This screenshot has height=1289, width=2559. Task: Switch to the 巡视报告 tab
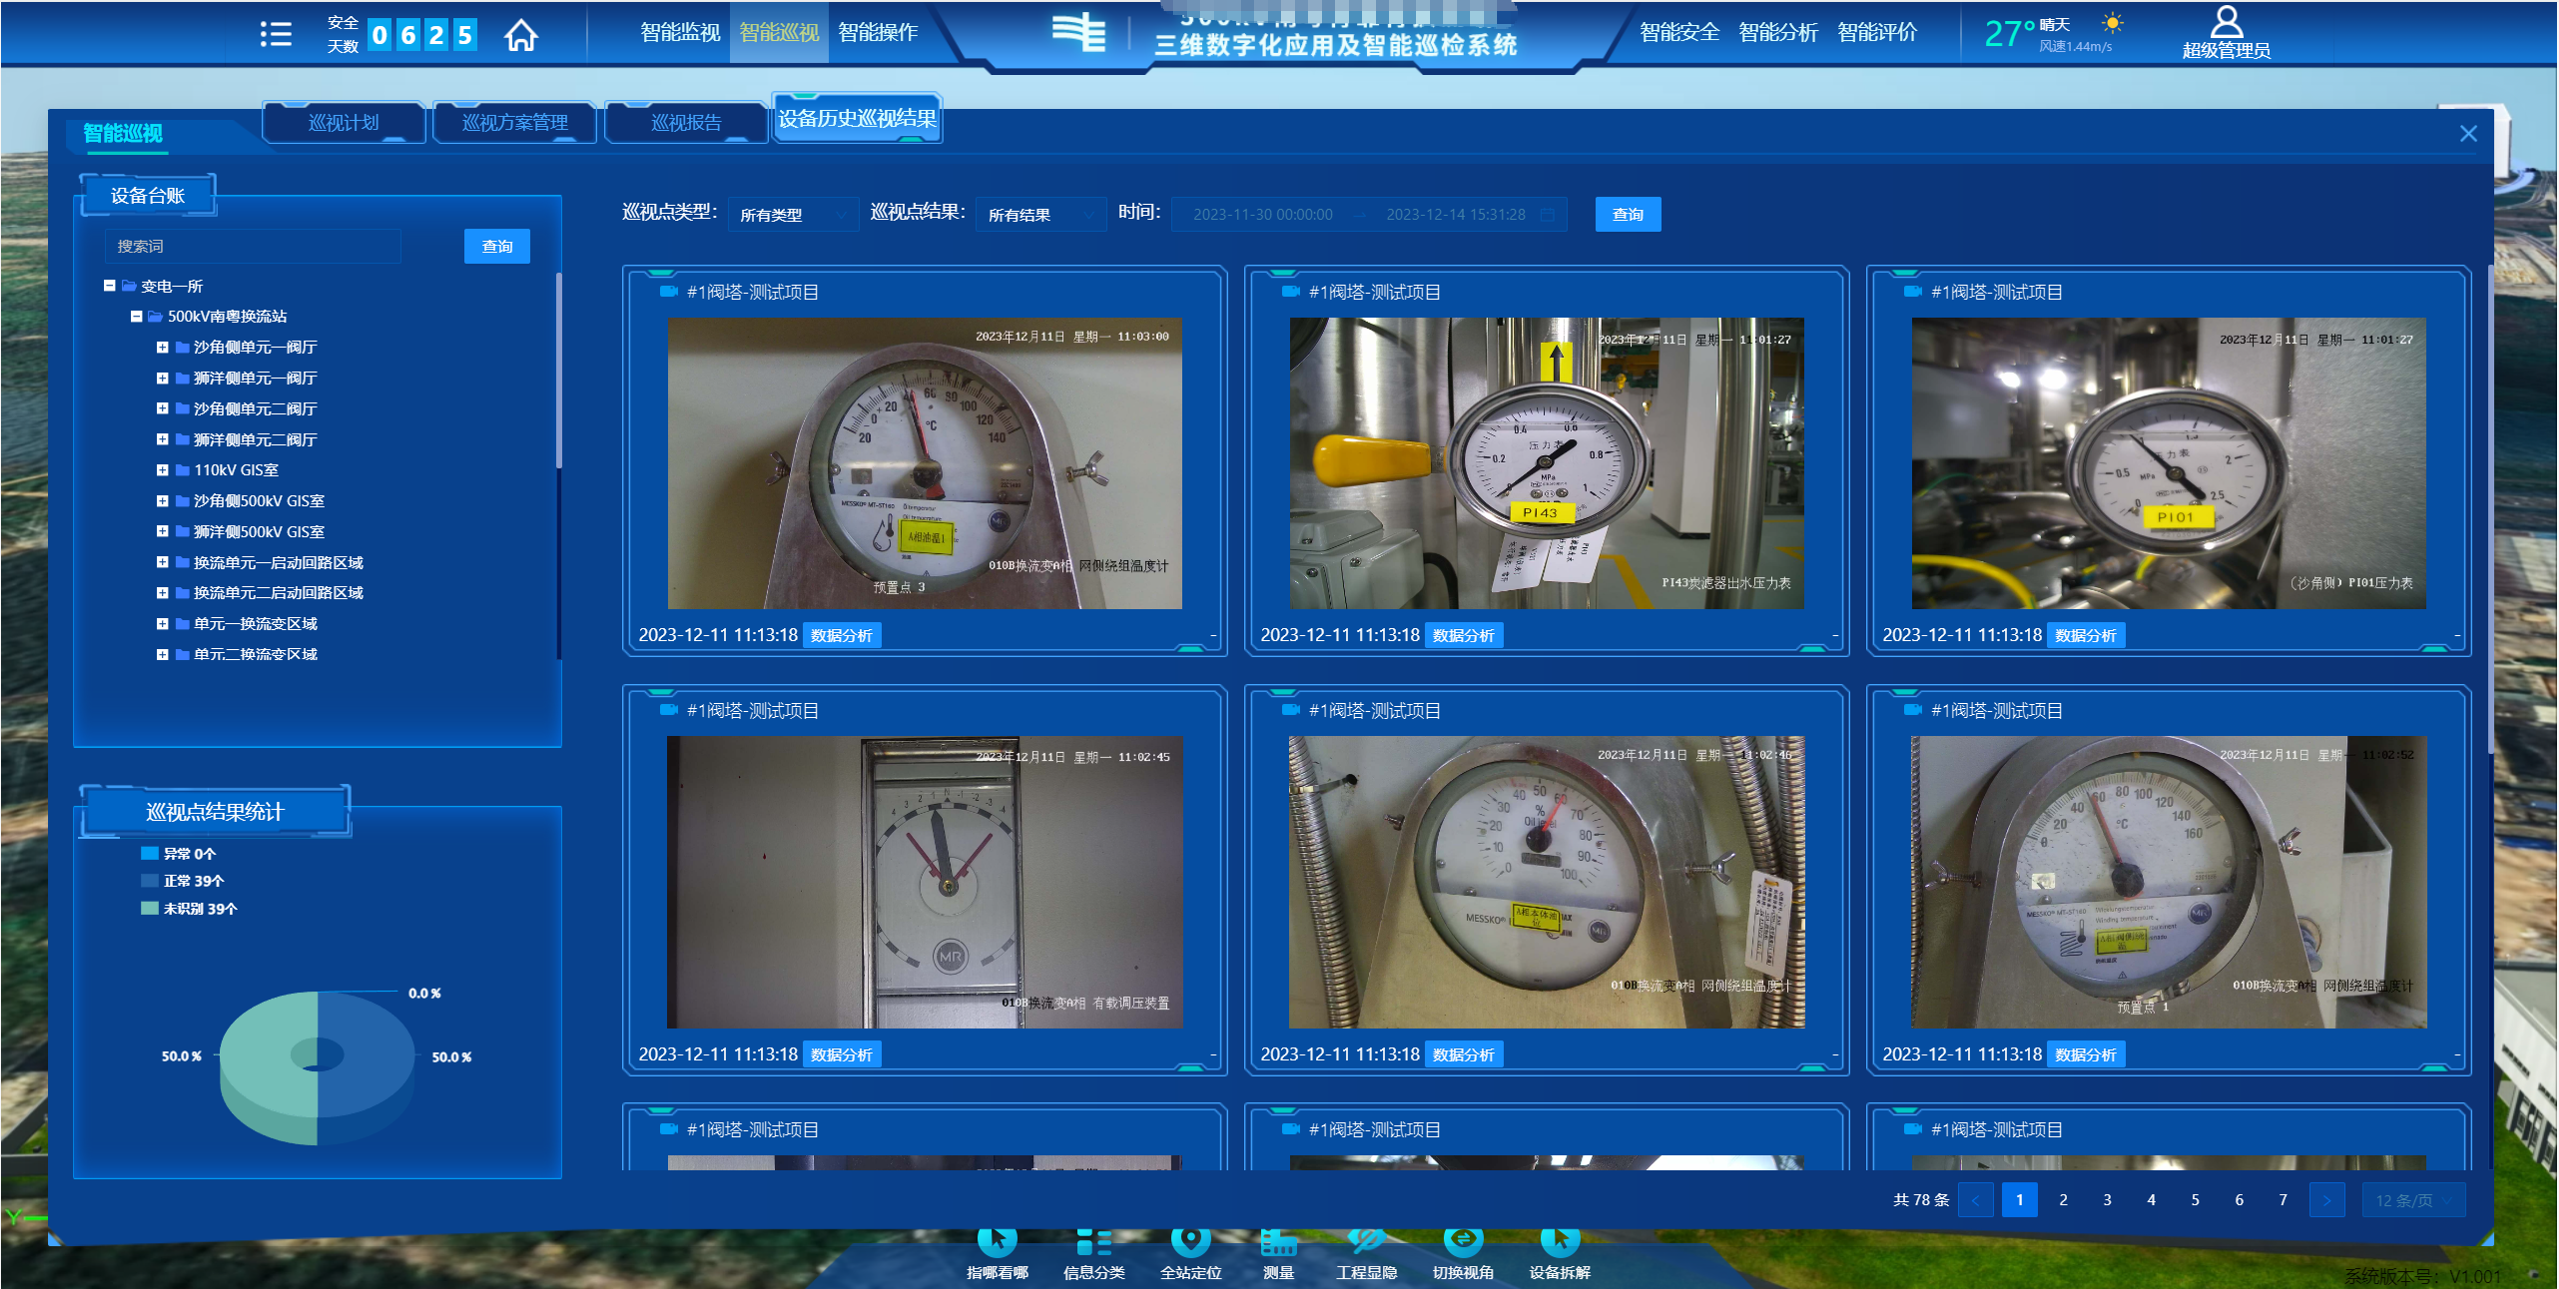pos(686,123)
